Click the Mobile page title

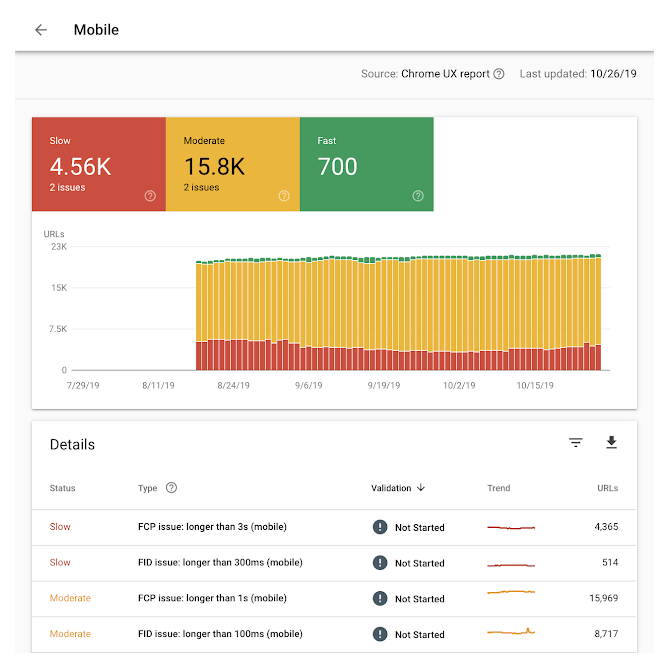pyautogui.click(x=96, y=30)
